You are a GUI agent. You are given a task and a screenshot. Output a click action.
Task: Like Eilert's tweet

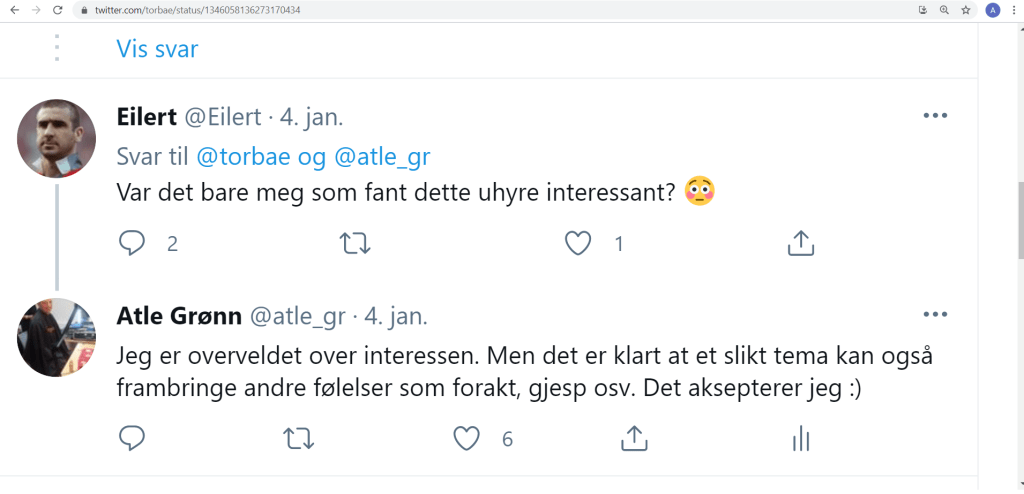pyautogui.click(x=579, y=243)
